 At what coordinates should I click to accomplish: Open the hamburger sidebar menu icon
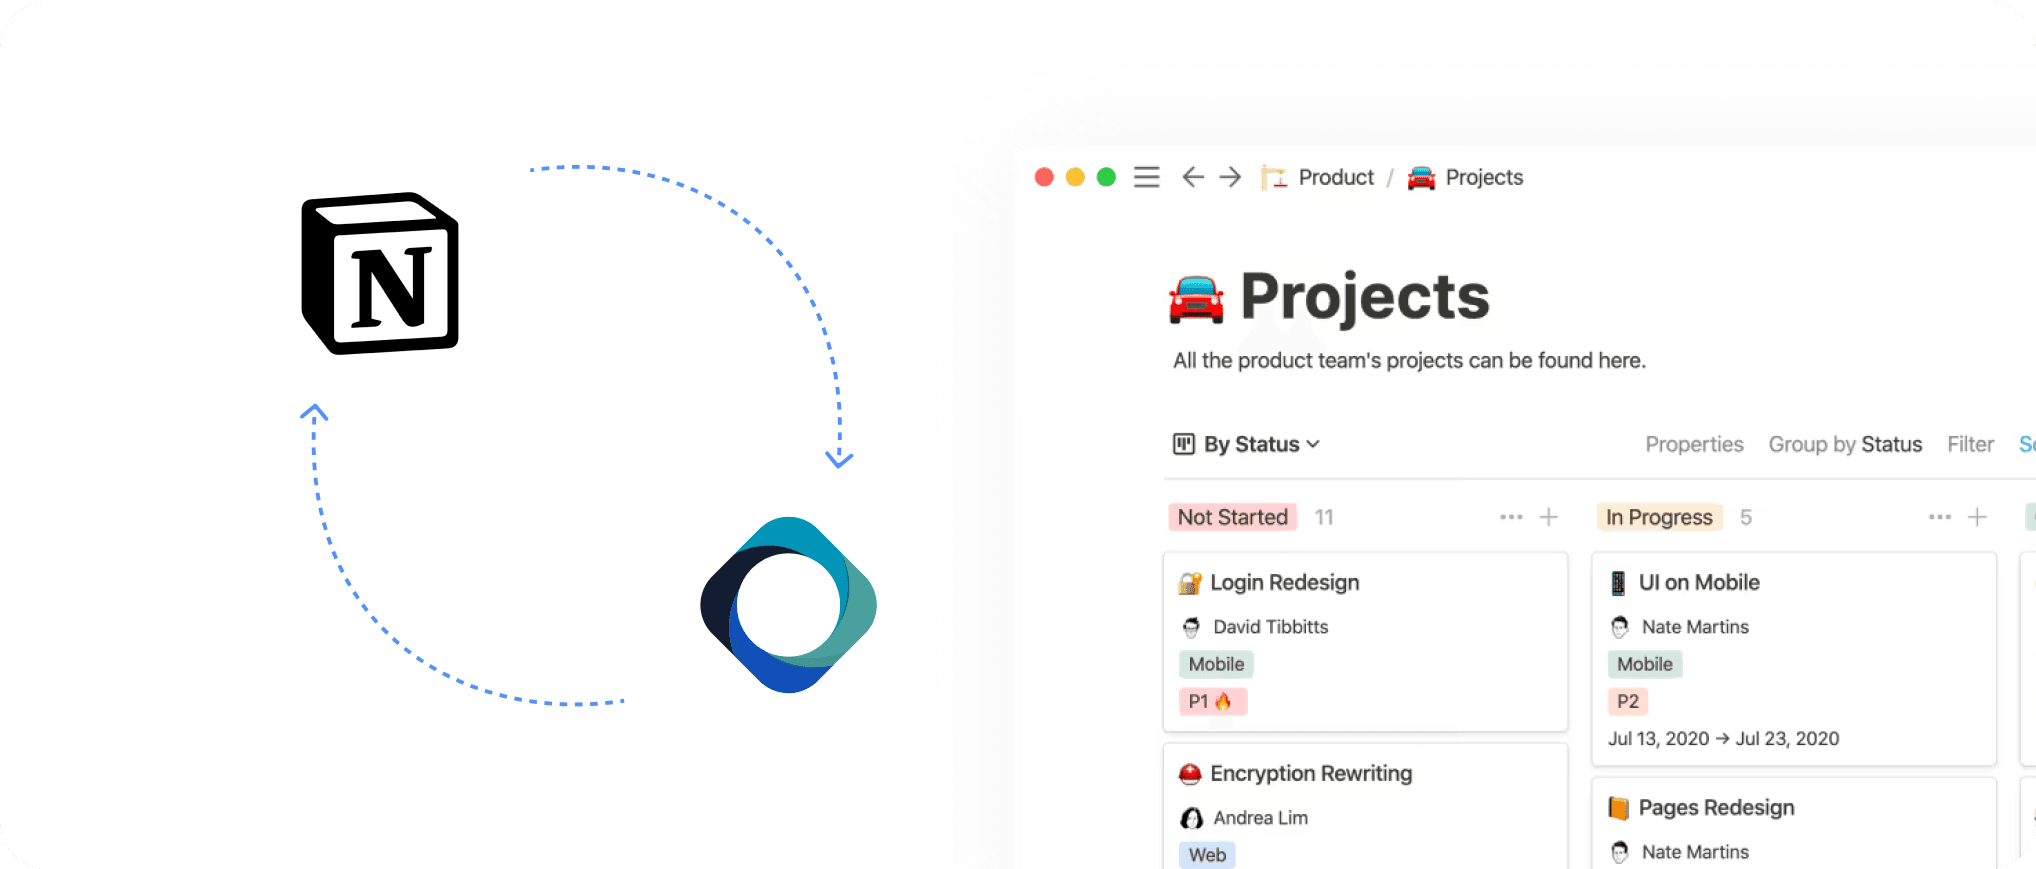click(x=1146, y=177)
